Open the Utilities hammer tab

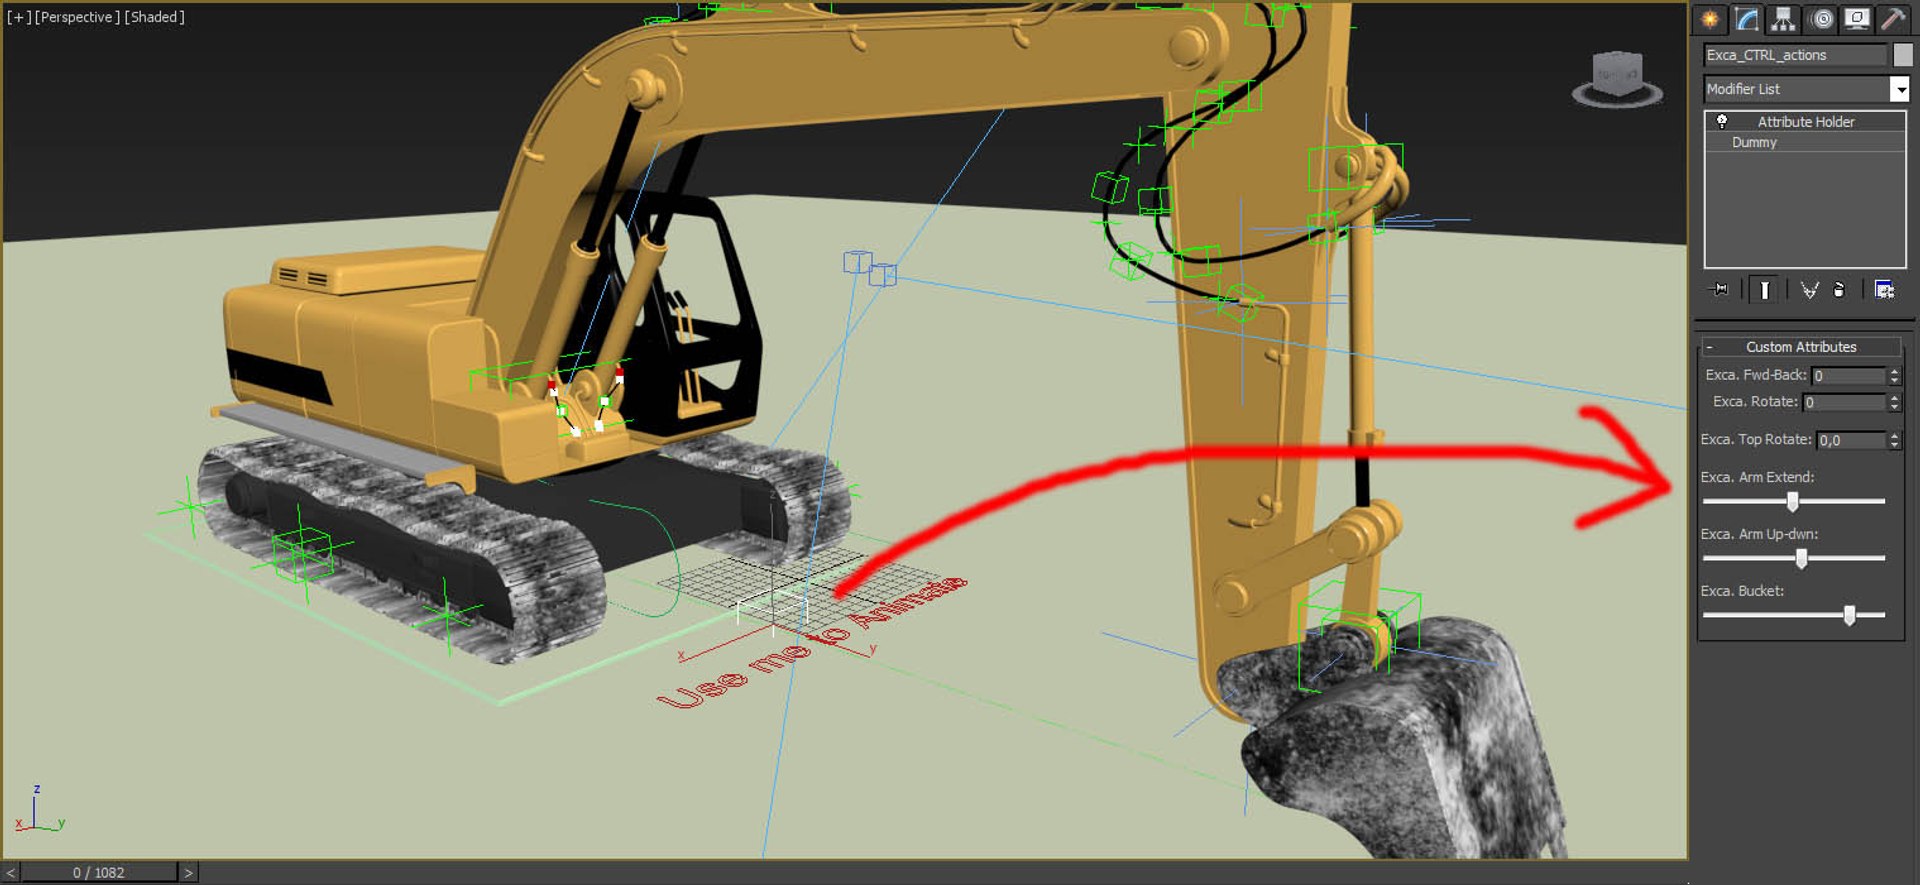pos(1892,19)
